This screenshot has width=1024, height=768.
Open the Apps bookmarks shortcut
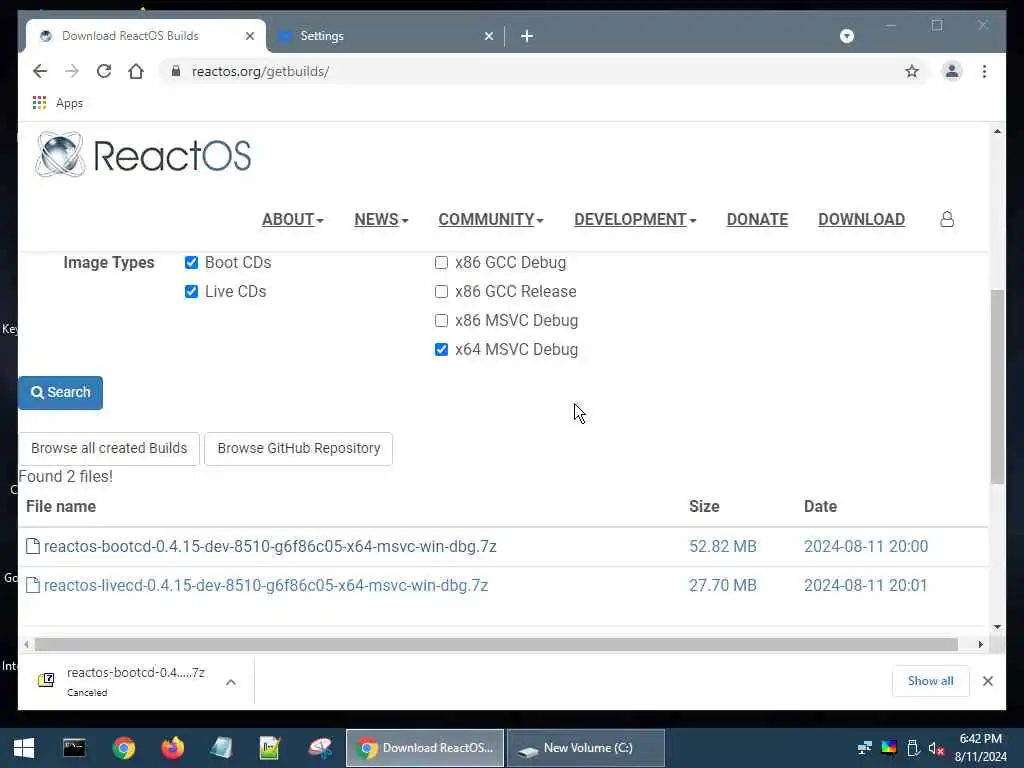tap(57, 103)
